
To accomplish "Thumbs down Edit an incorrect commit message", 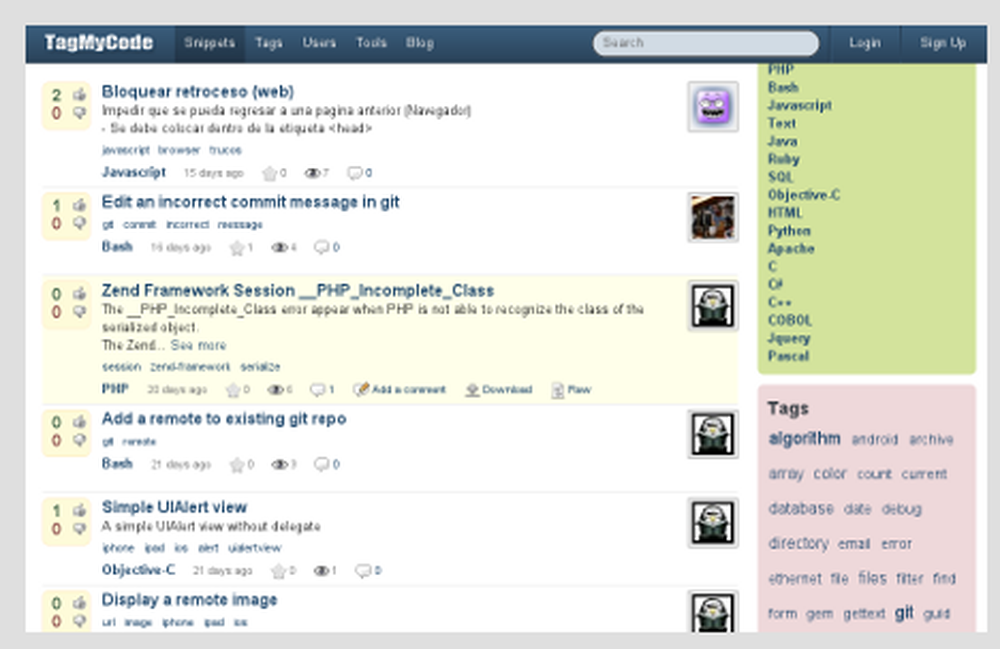I will [x=79, y=223].
